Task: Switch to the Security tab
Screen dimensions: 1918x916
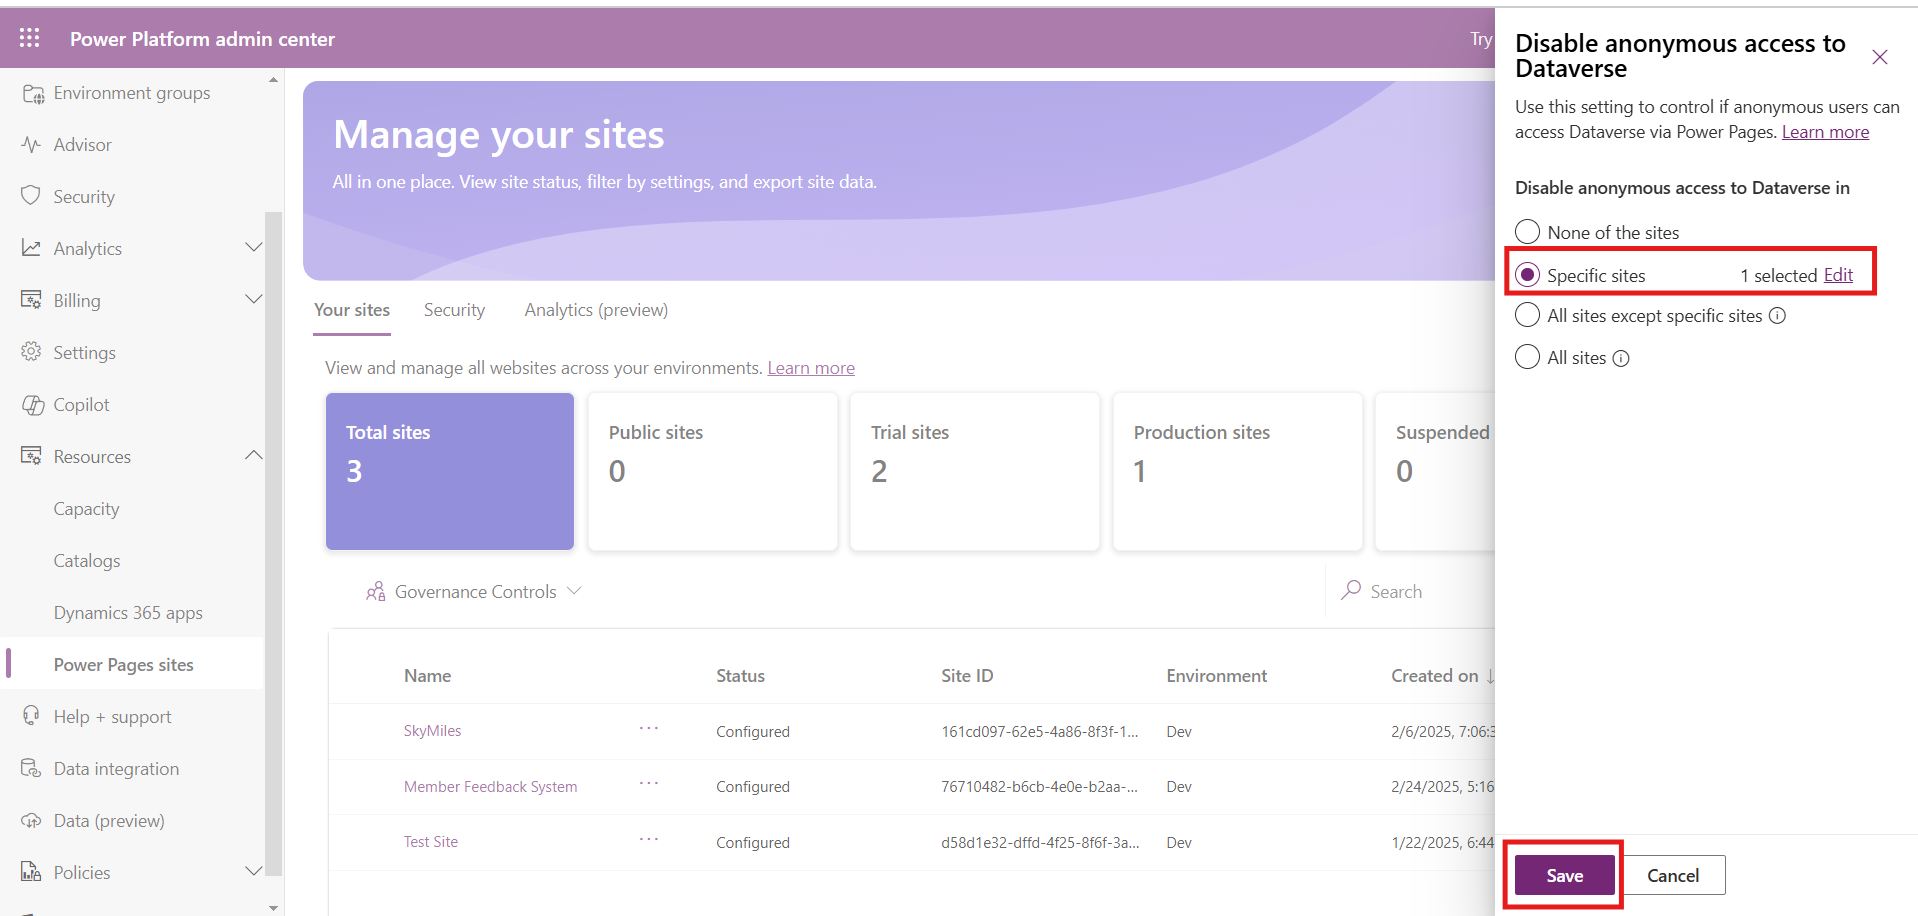Action: tap(454, 310)
